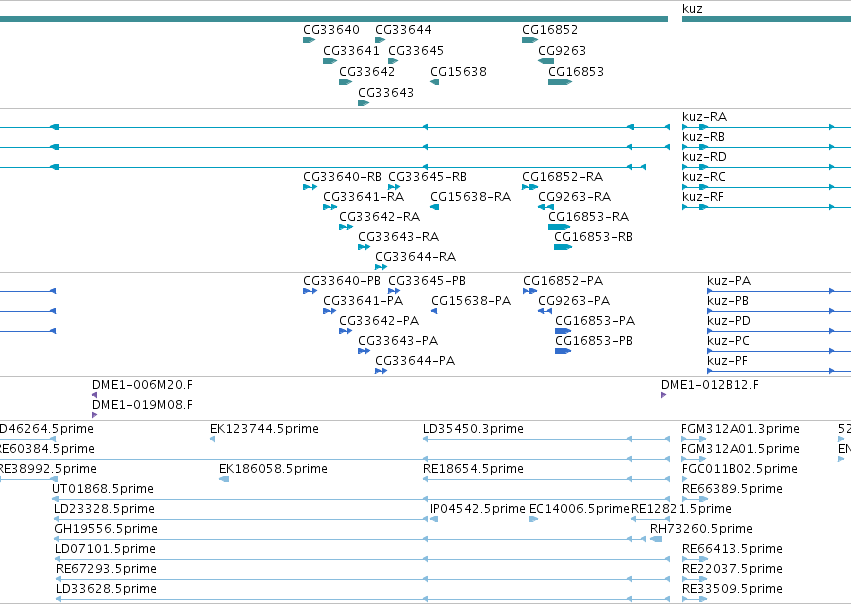The width and height of the screenshot is (851, 604).
Task: Select the CG33642-RA transcript label
Action: [x=379, y=217]
